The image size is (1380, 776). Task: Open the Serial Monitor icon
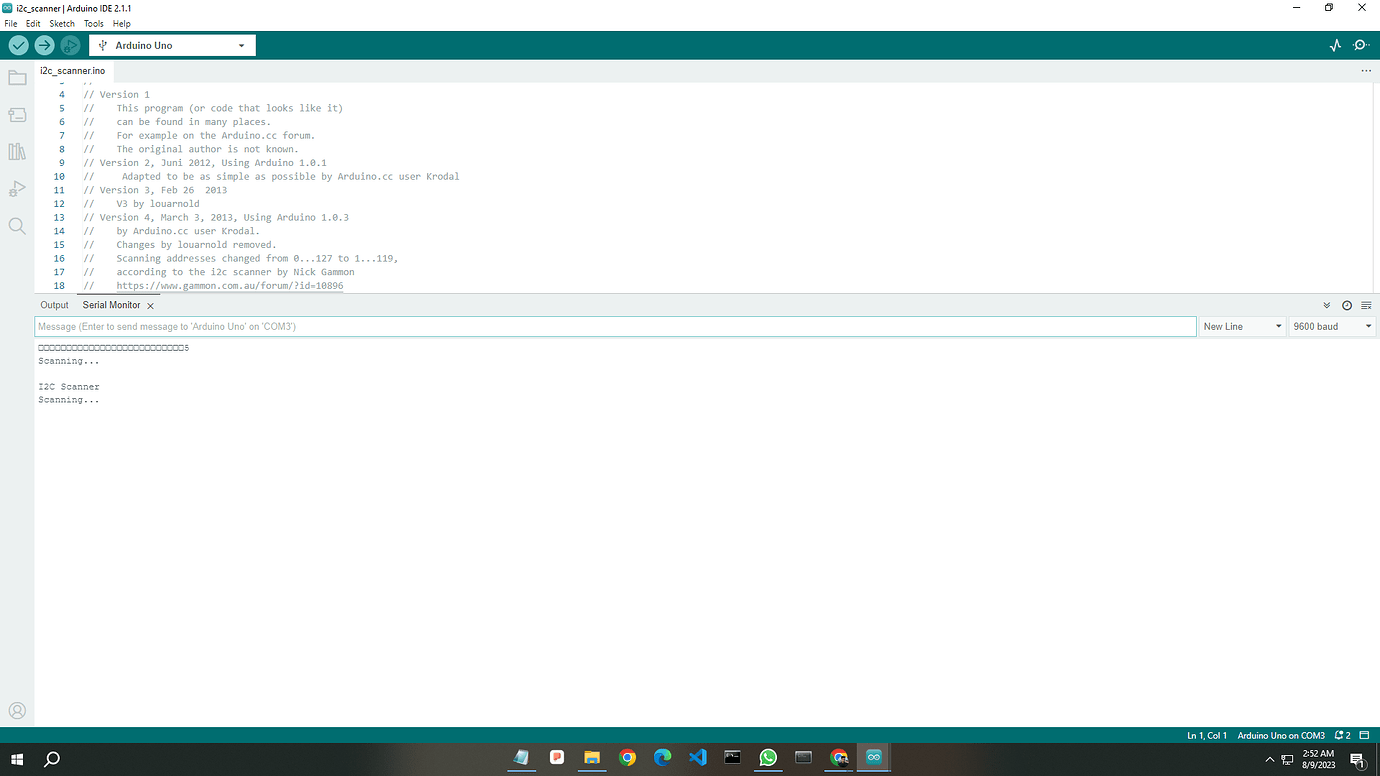[1361, 45]
